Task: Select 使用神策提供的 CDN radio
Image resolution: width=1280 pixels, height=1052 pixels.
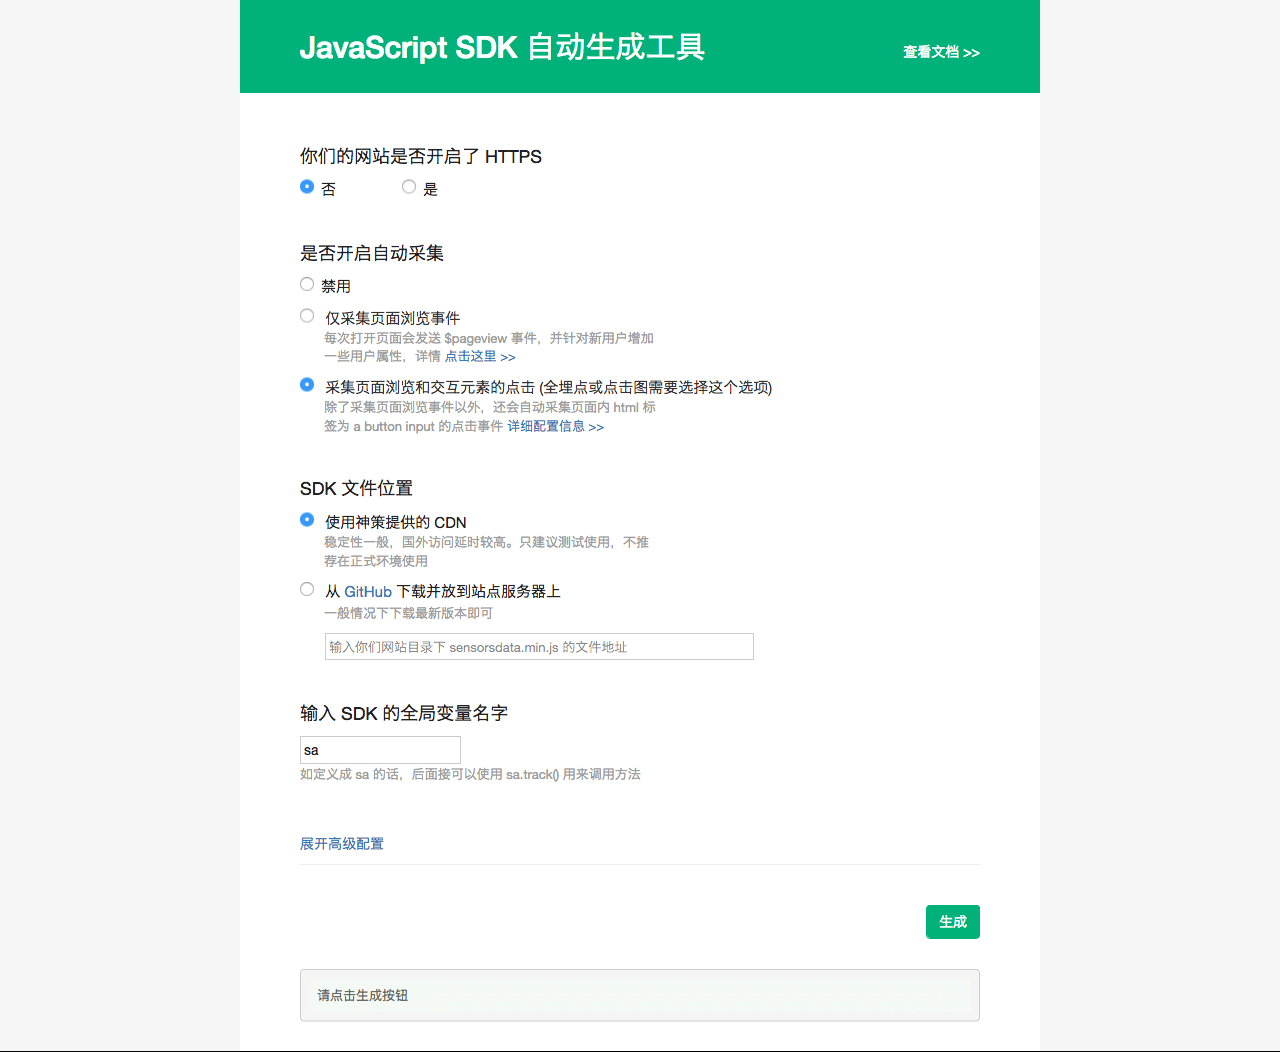Action: tap(307, 519)
